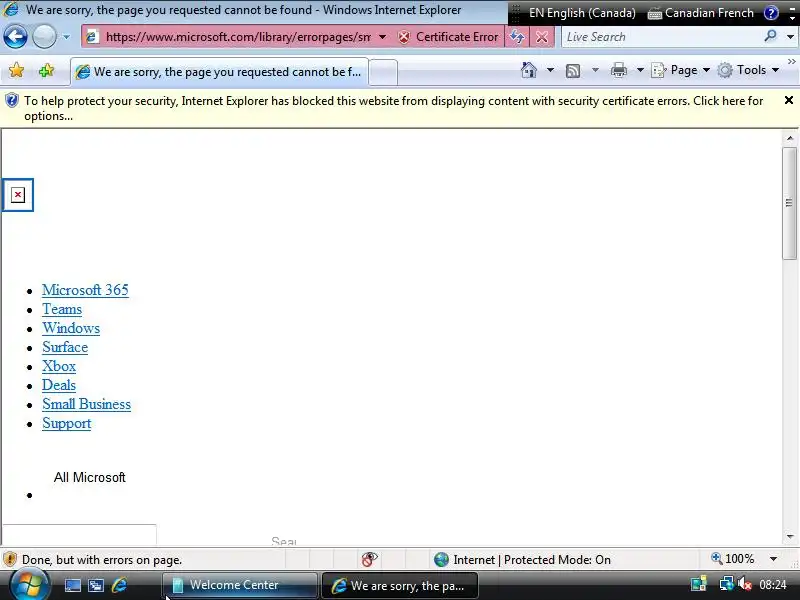This screenshot has width=800, height=600.
Task: Open the Teams link
Action: pos(62,309)
